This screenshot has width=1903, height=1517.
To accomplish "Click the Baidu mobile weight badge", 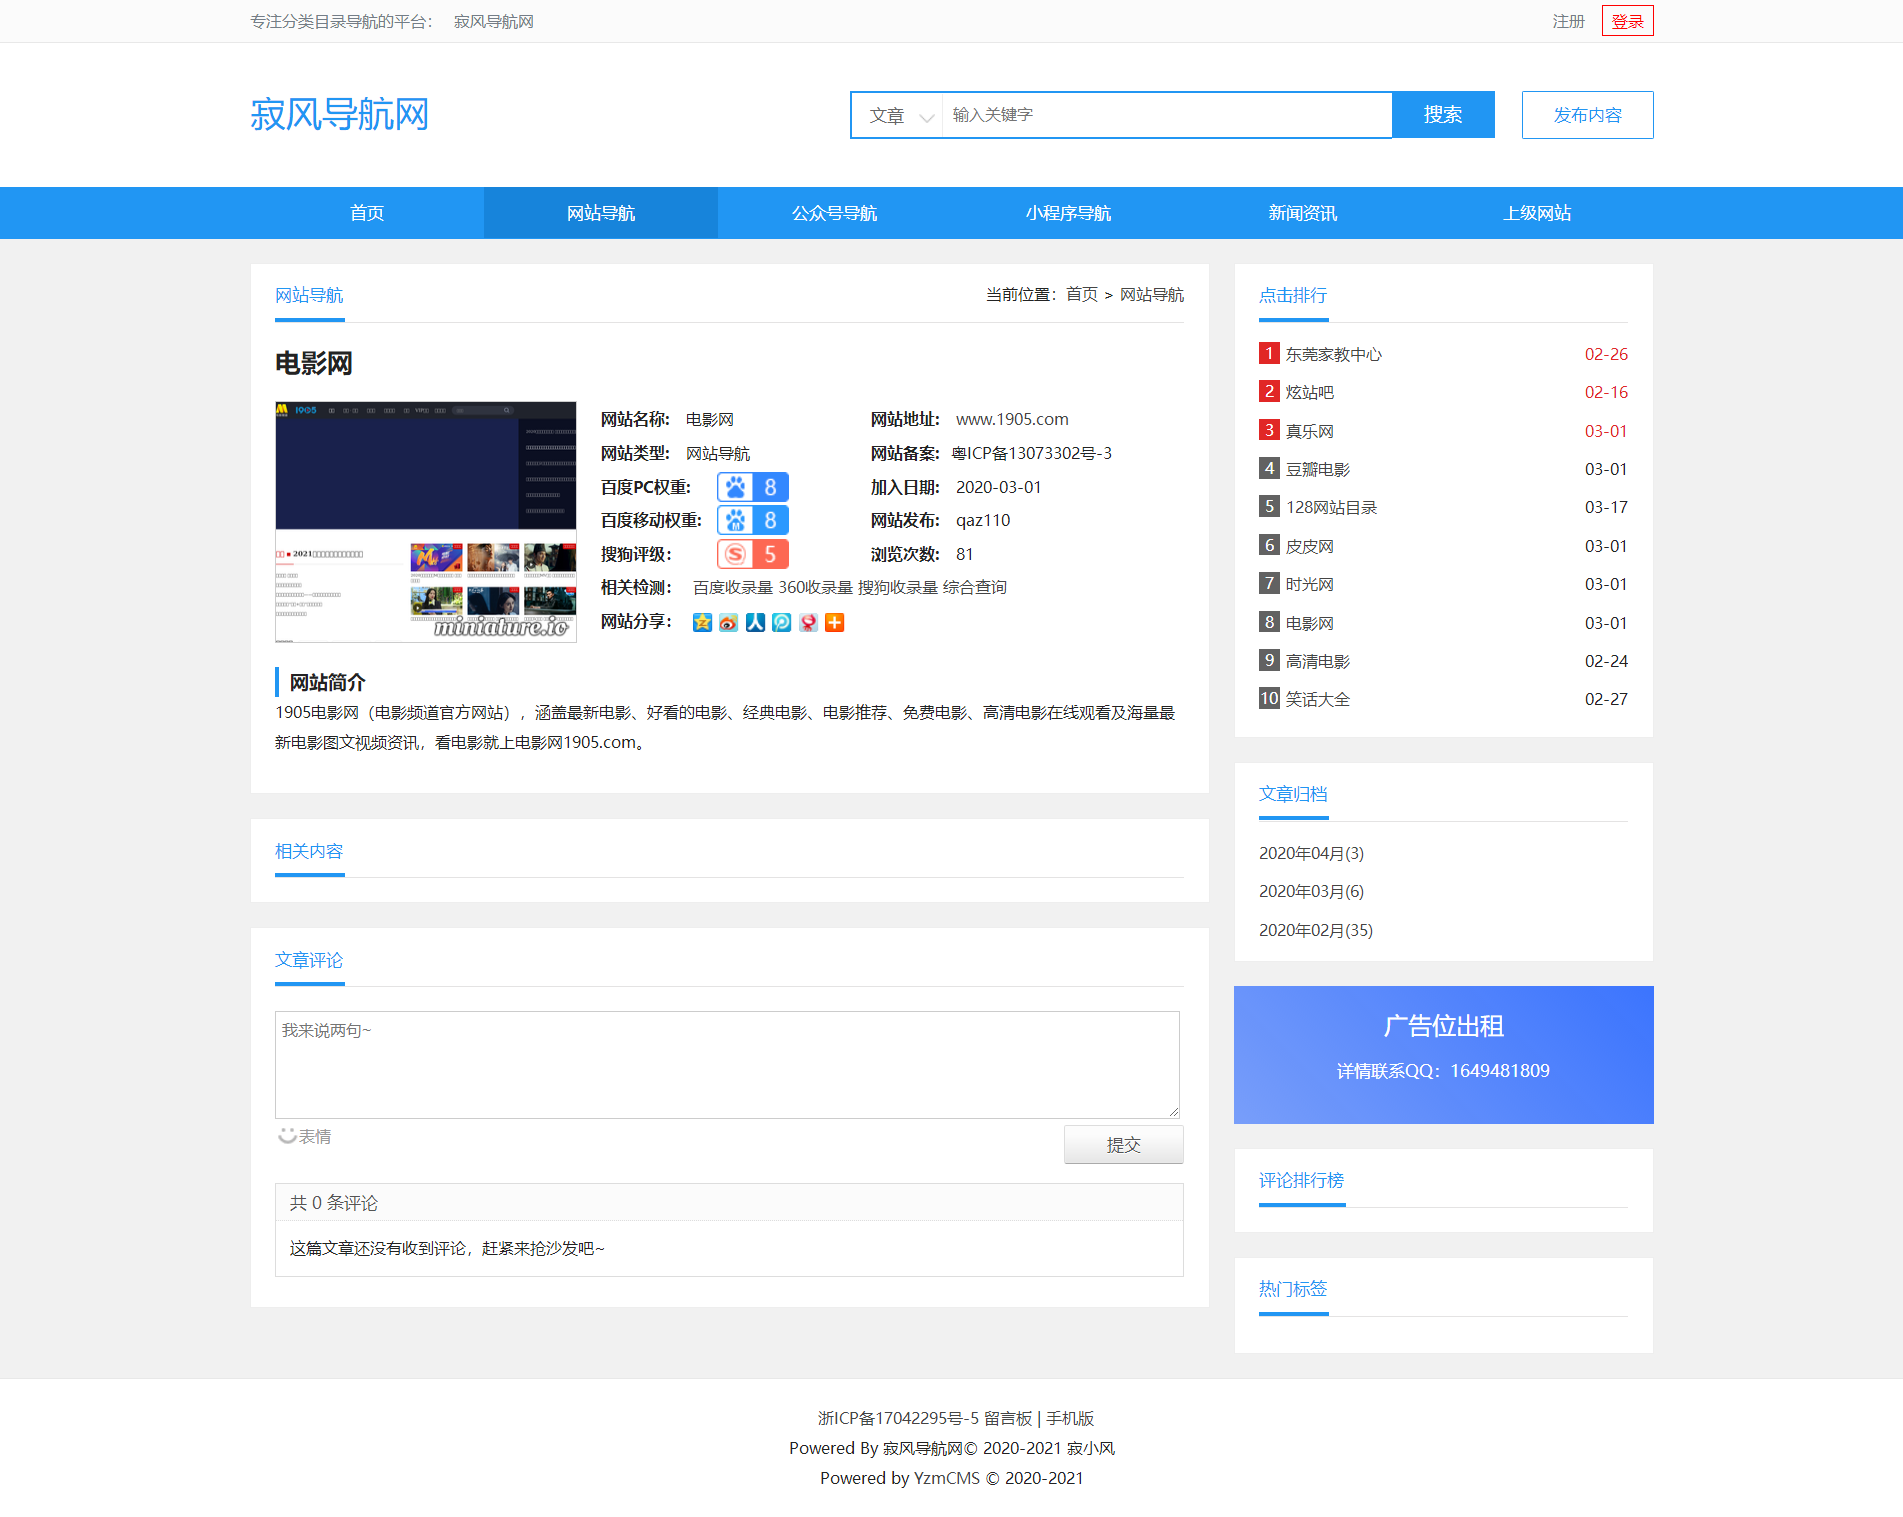I will click(753, 520).
